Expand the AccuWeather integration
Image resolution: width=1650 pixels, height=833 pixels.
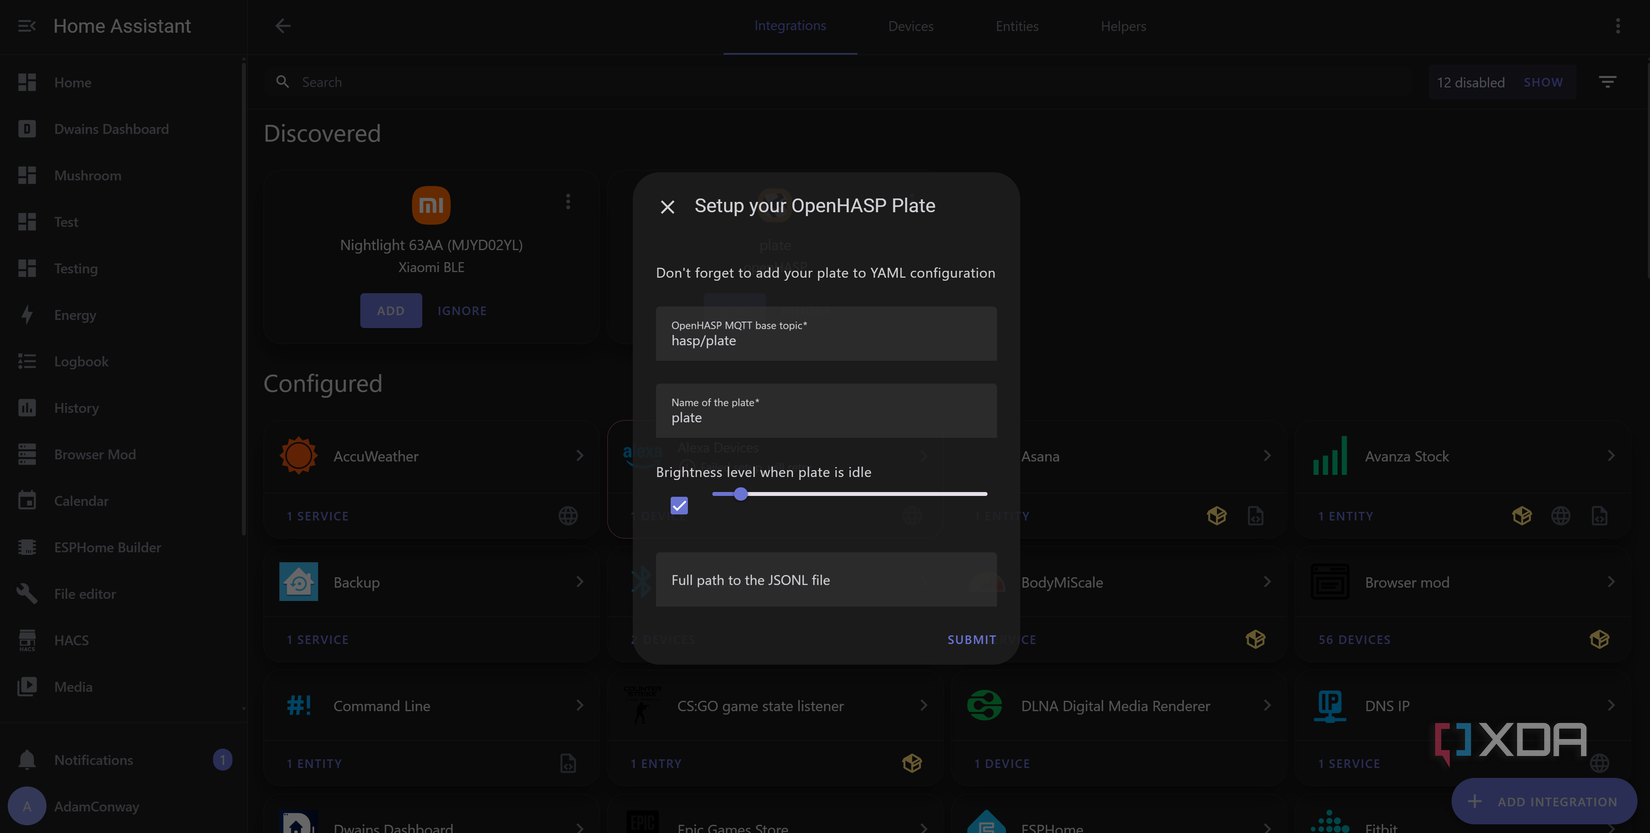pos(580,456)
